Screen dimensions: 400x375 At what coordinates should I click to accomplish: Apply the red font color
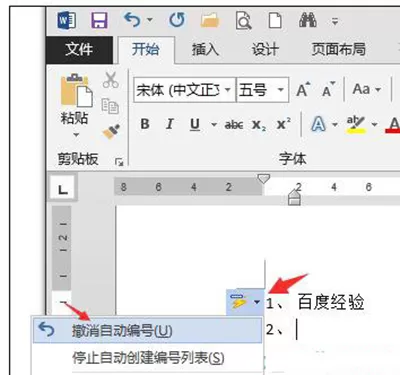[x=393, y=125]
